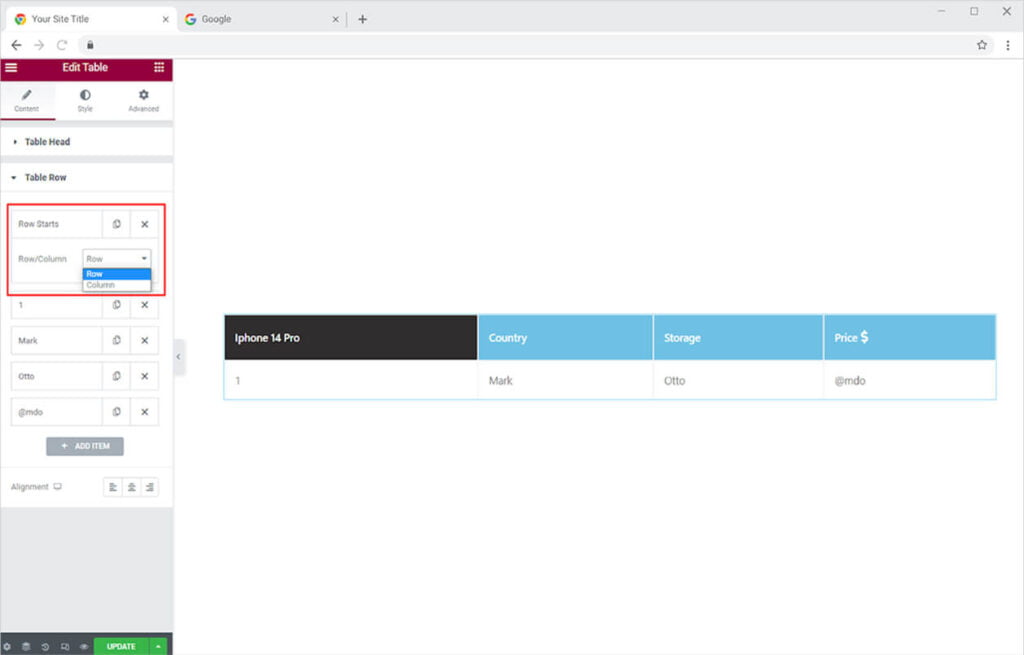Set alignment to left

pyautogui.click(x=113, y=487)
